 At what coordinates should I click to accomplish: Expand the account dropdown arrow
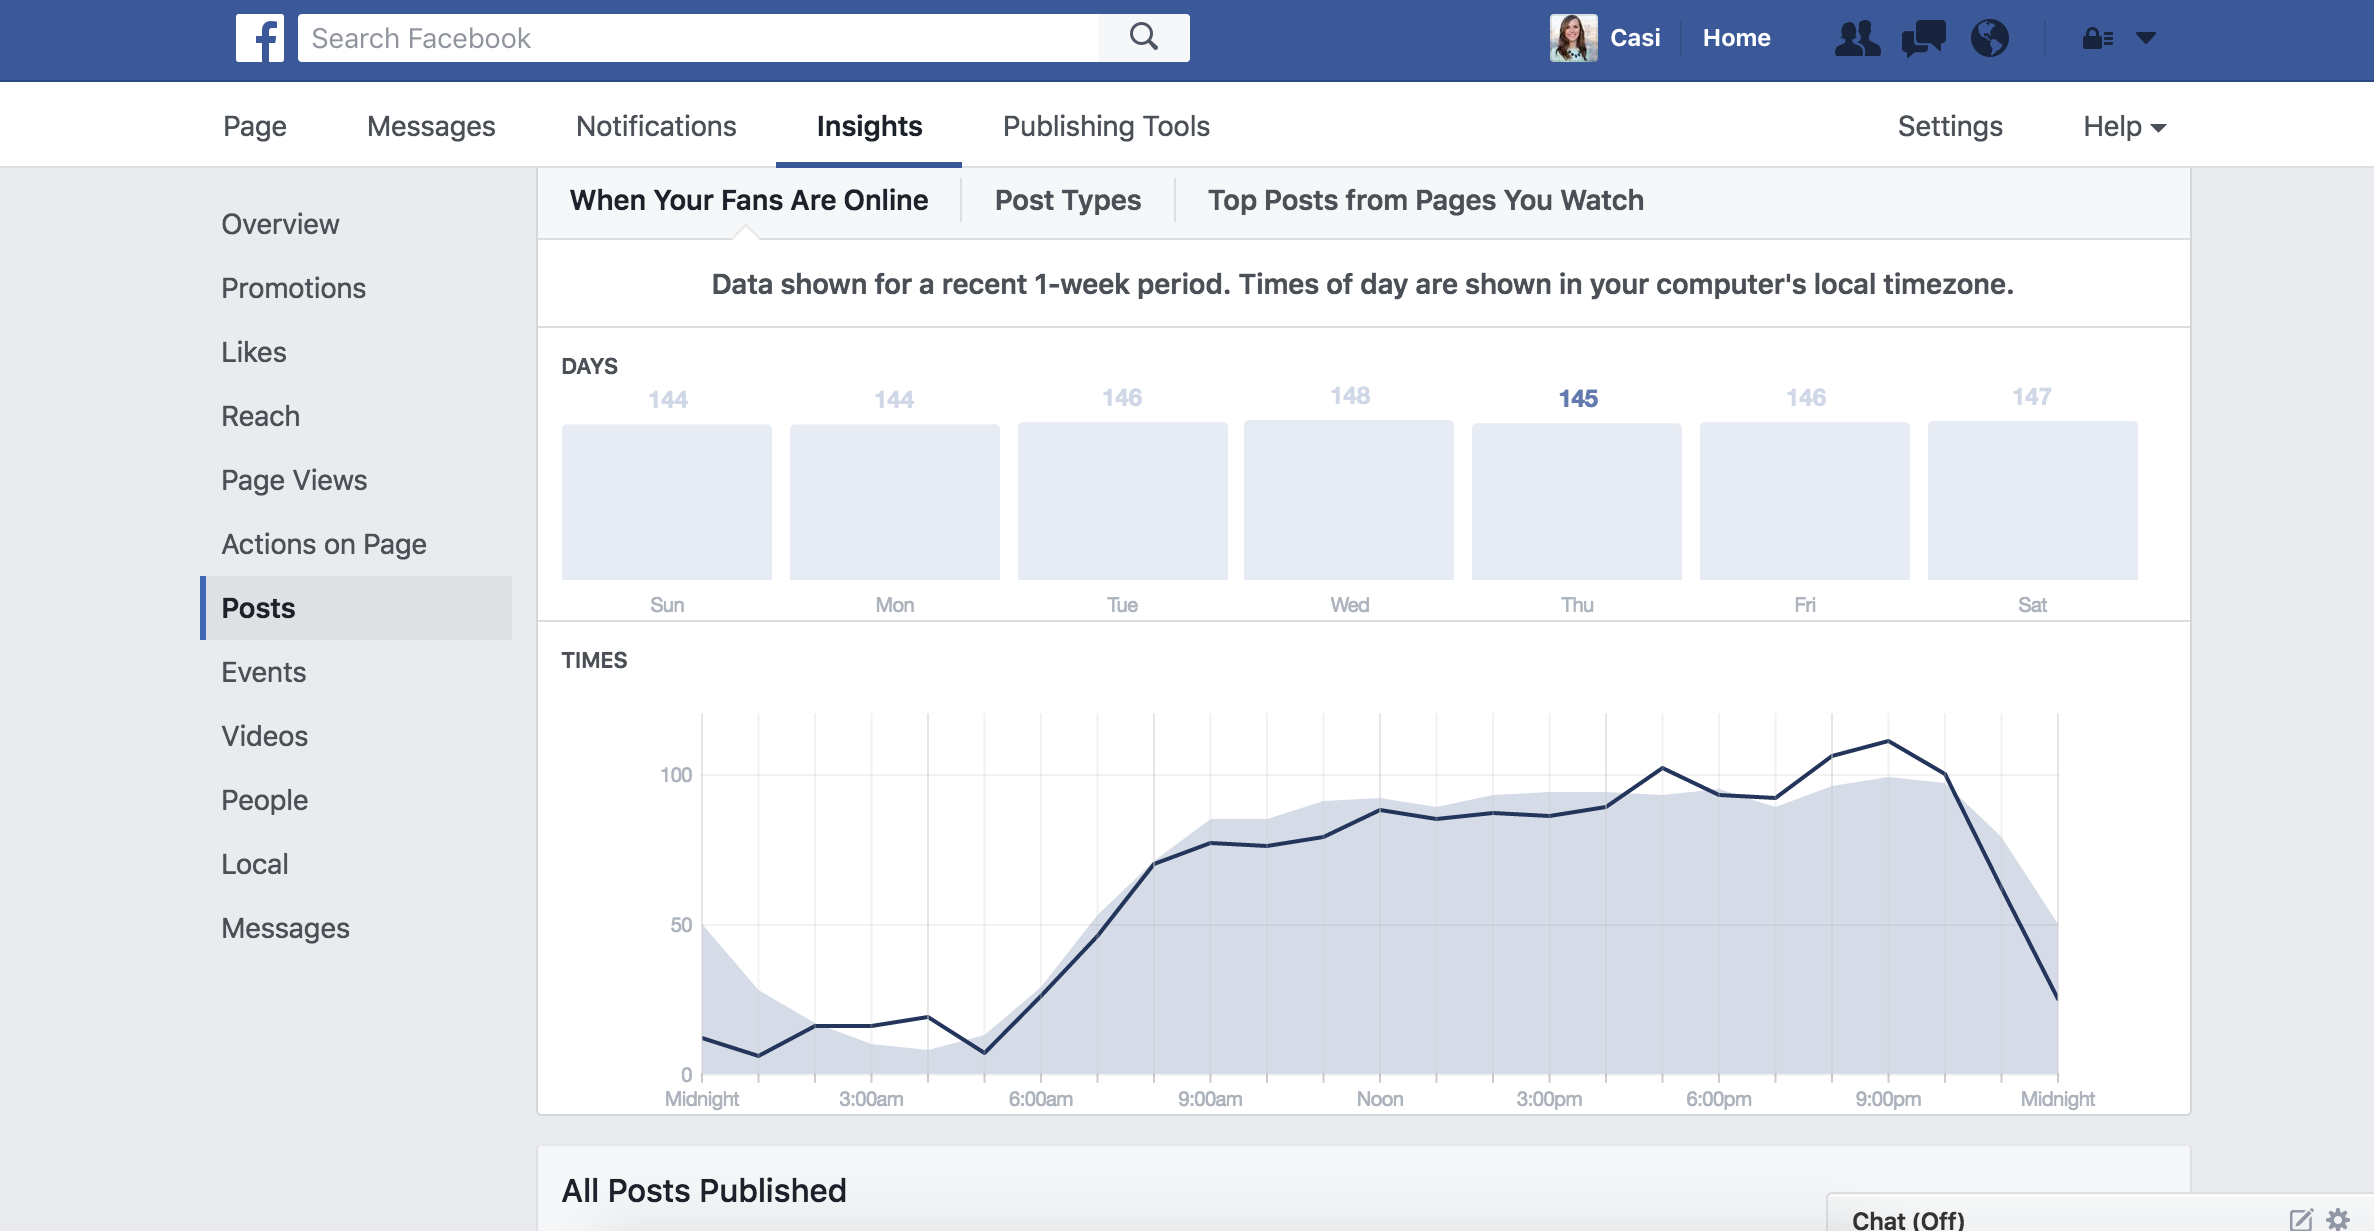pos(2146,38)
